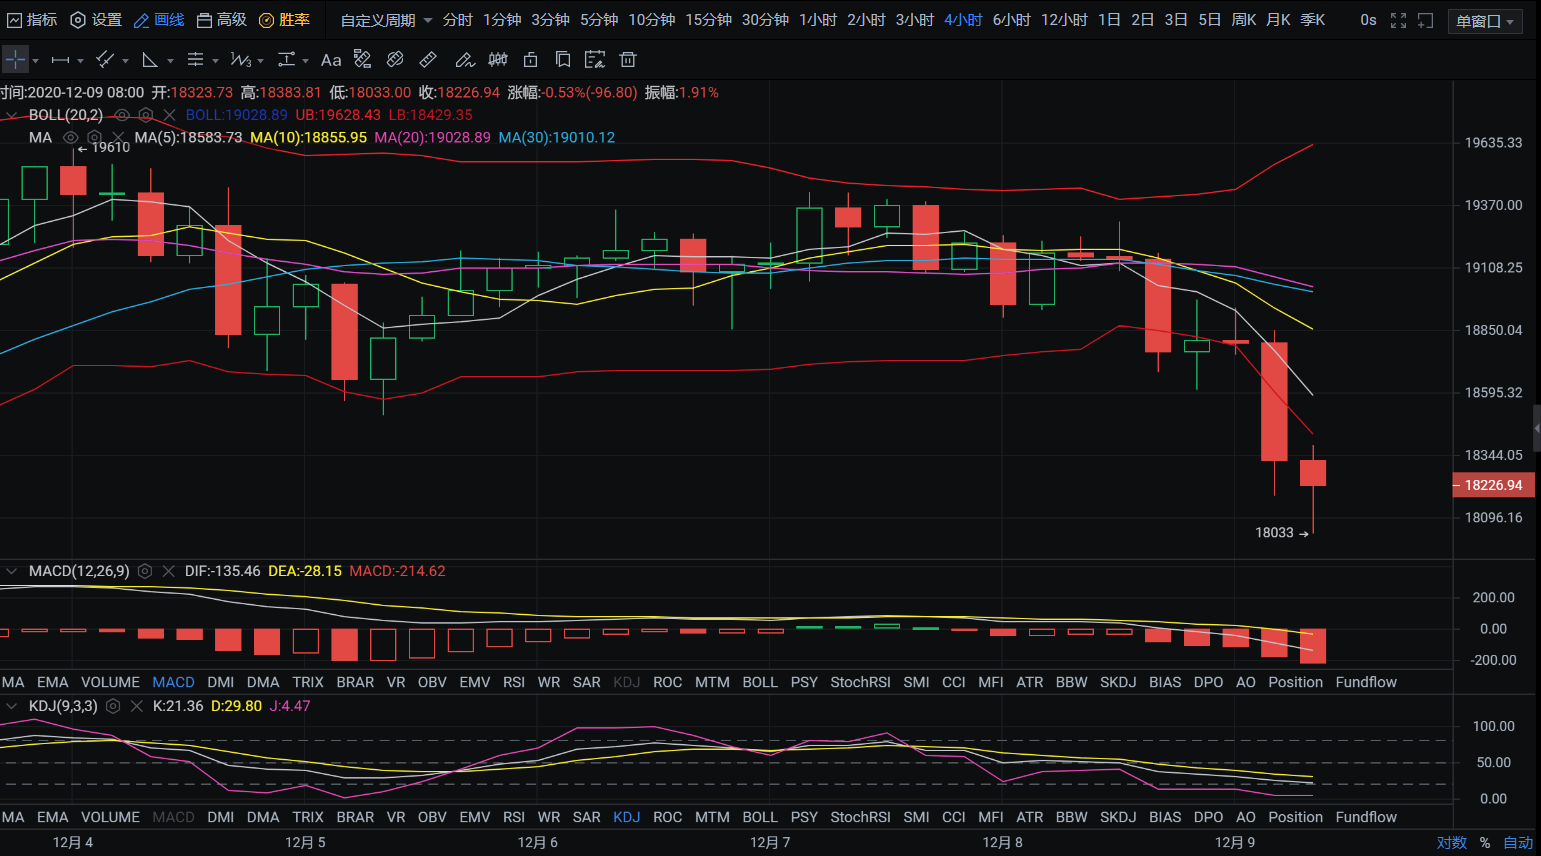Remove the KDJ indicator with its X
The height and width of the screenshot is (856, 1541).
[x=137, y=706]
